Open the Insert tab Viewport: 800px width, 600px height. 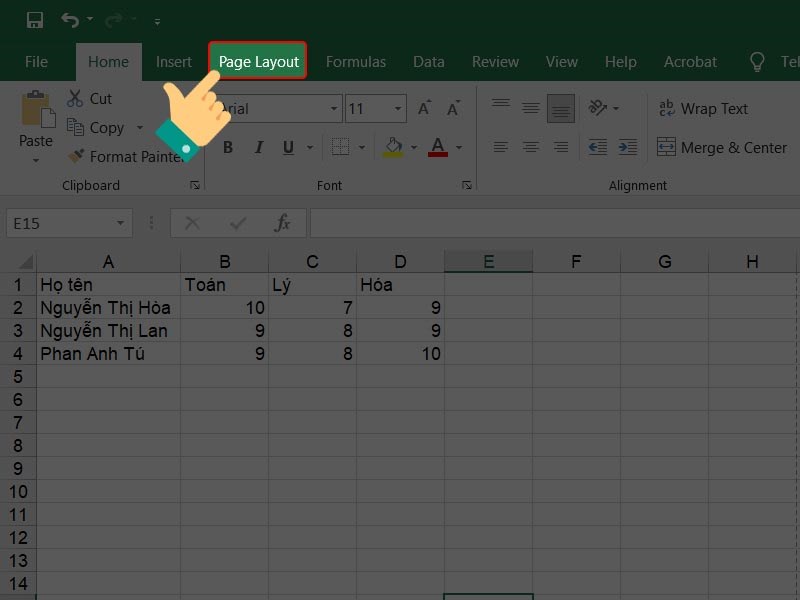[174, 62]
